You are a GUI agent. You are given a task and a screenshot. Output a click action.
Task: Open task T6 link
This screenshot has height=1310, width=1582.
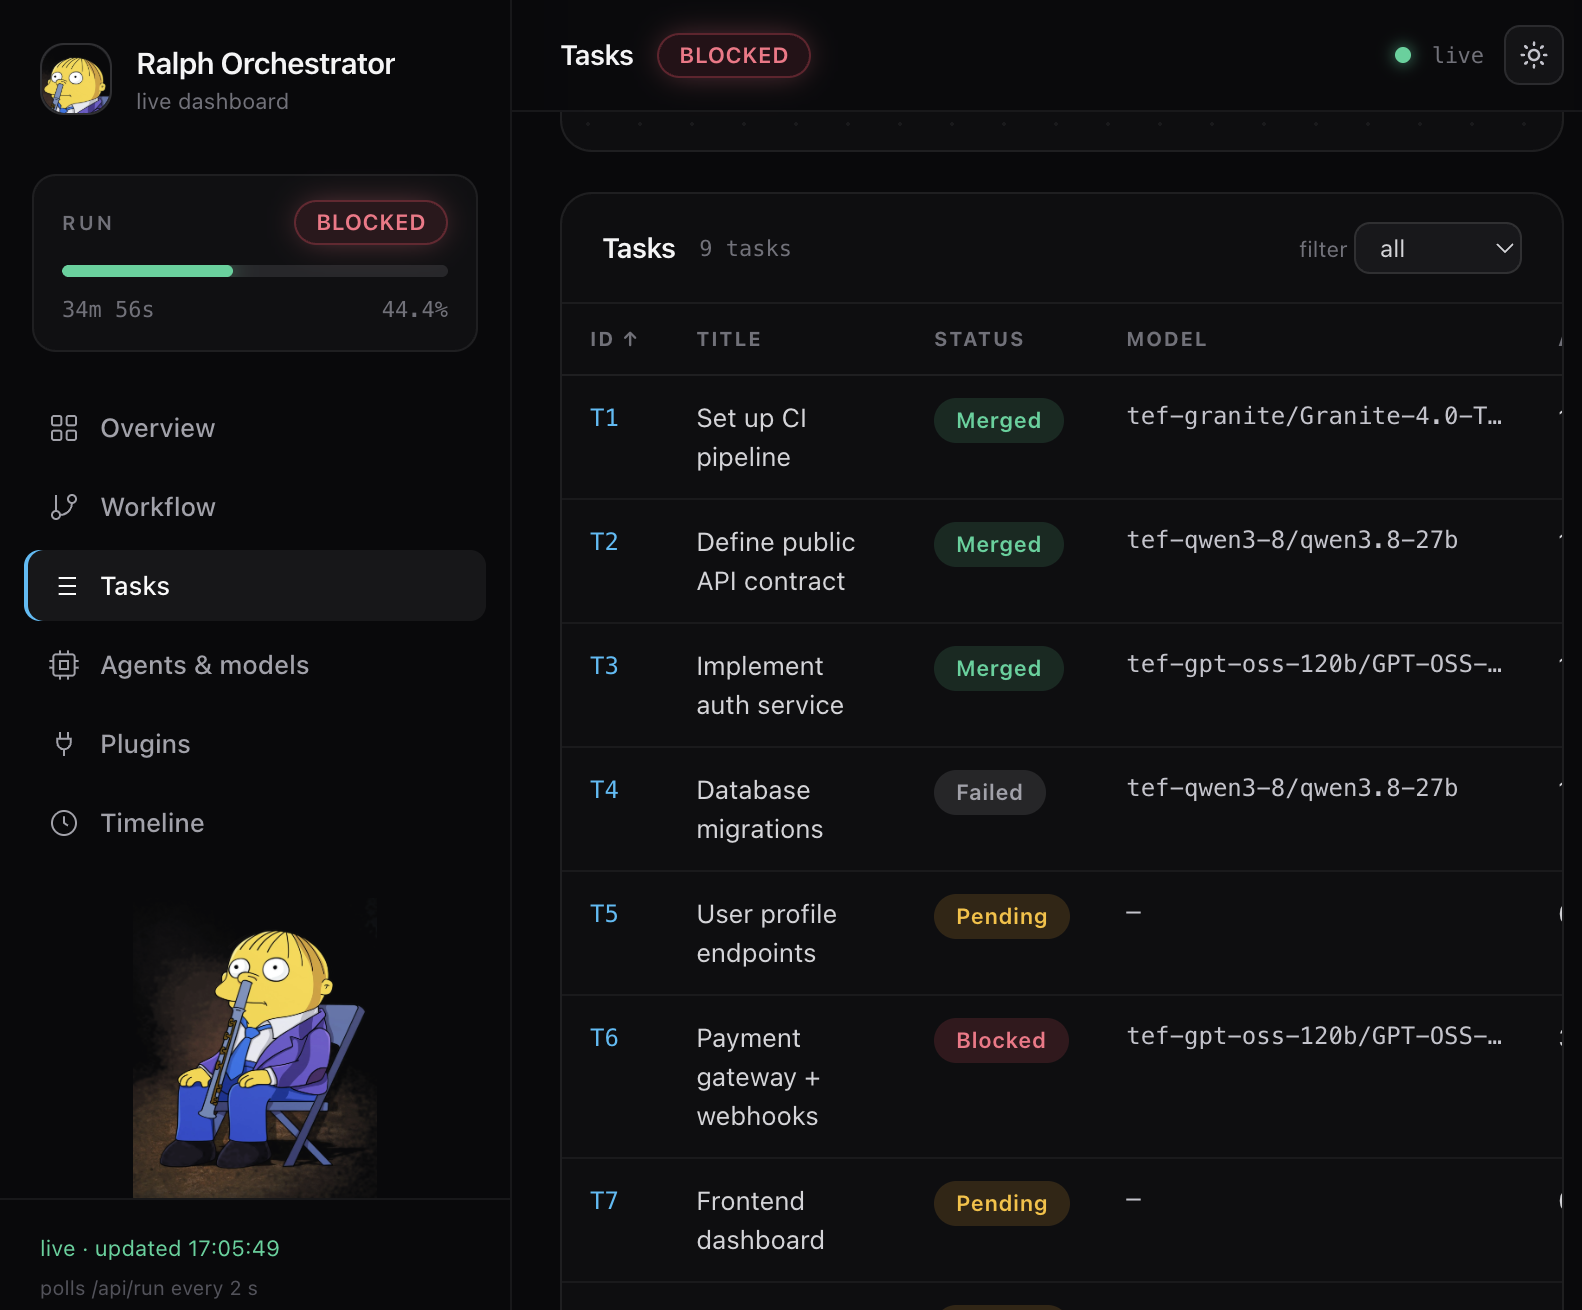(x=604, y=1038)
